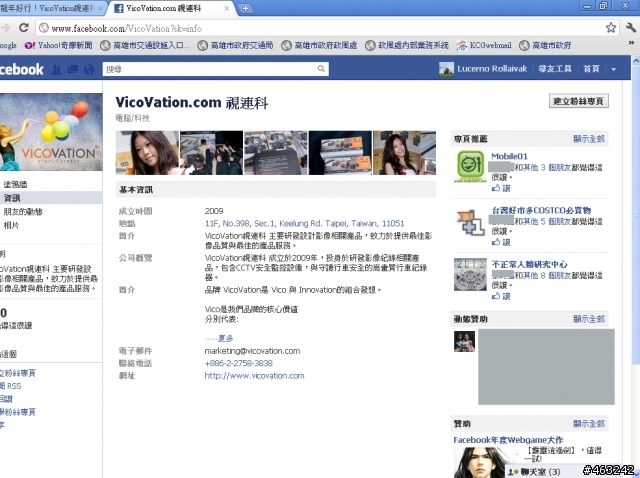Switch to the first tab titled 龍年好行
The height and width of the screenshot is (478, 640).
tap(47, 8)
